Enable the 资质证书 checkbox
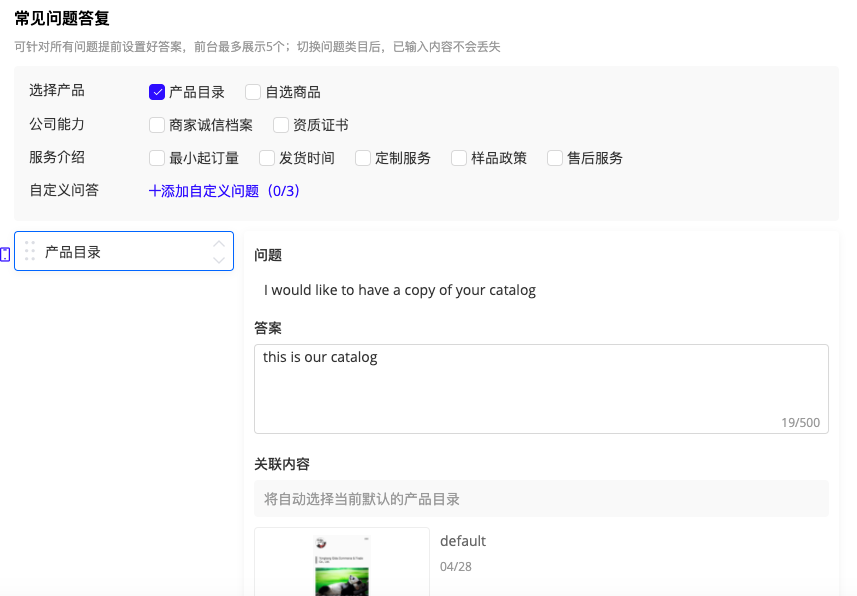 pos(279,124)
